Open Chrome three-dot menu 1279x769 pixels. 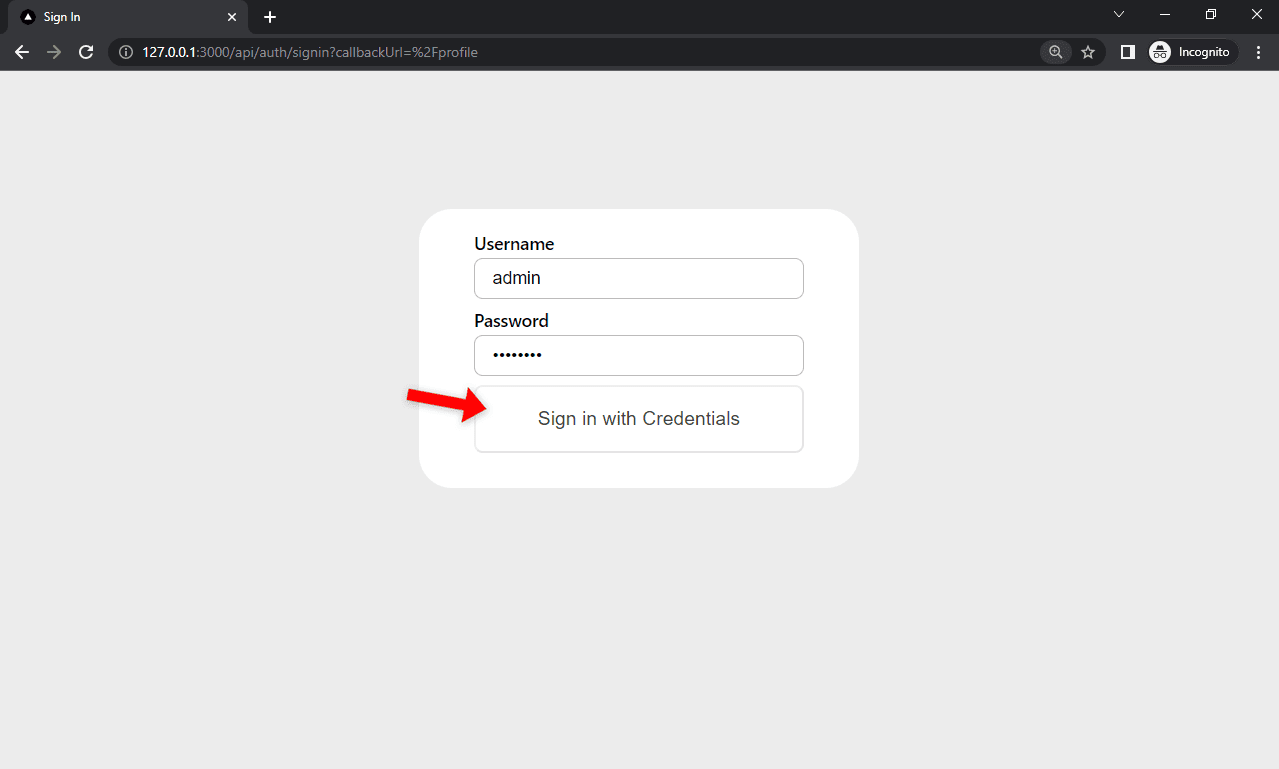tap(1258, 52)
